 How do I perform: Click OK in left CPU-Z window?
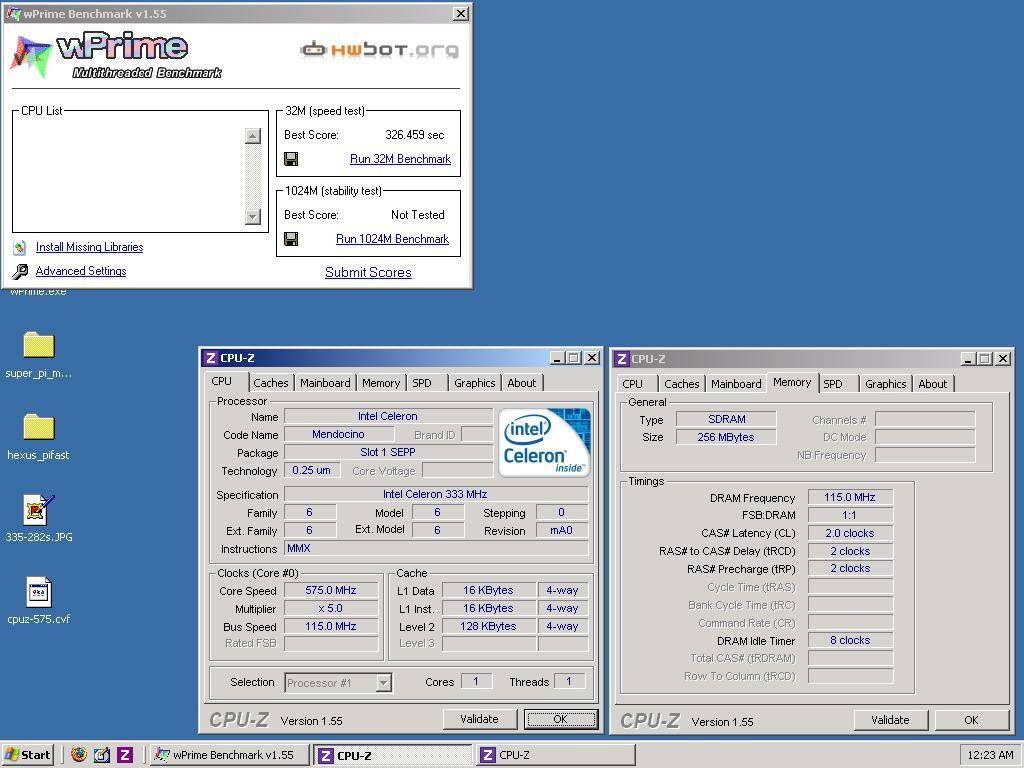point(560,719)
